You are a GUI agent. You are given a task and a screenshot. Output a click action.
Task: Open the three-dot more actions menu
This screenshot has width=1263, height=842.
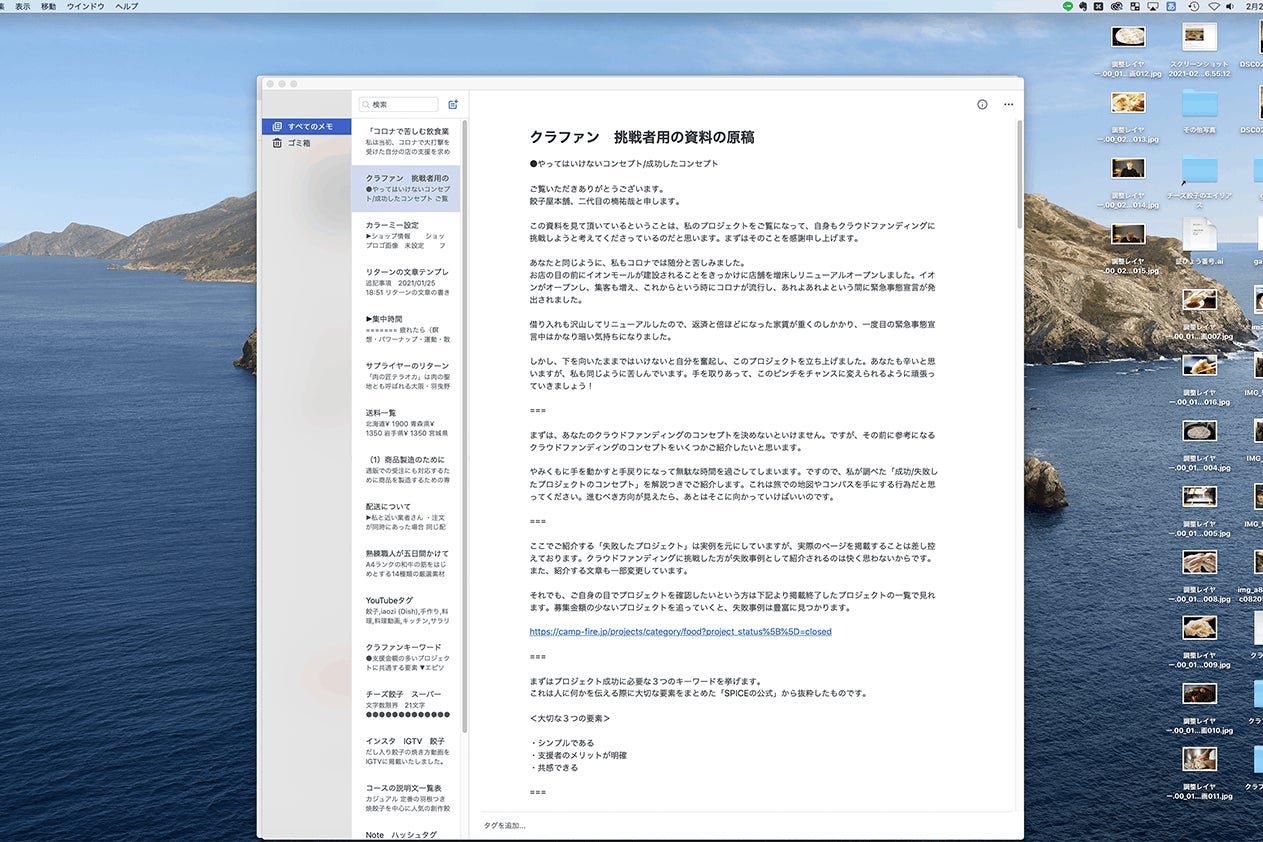click(x=1008, y=104)
